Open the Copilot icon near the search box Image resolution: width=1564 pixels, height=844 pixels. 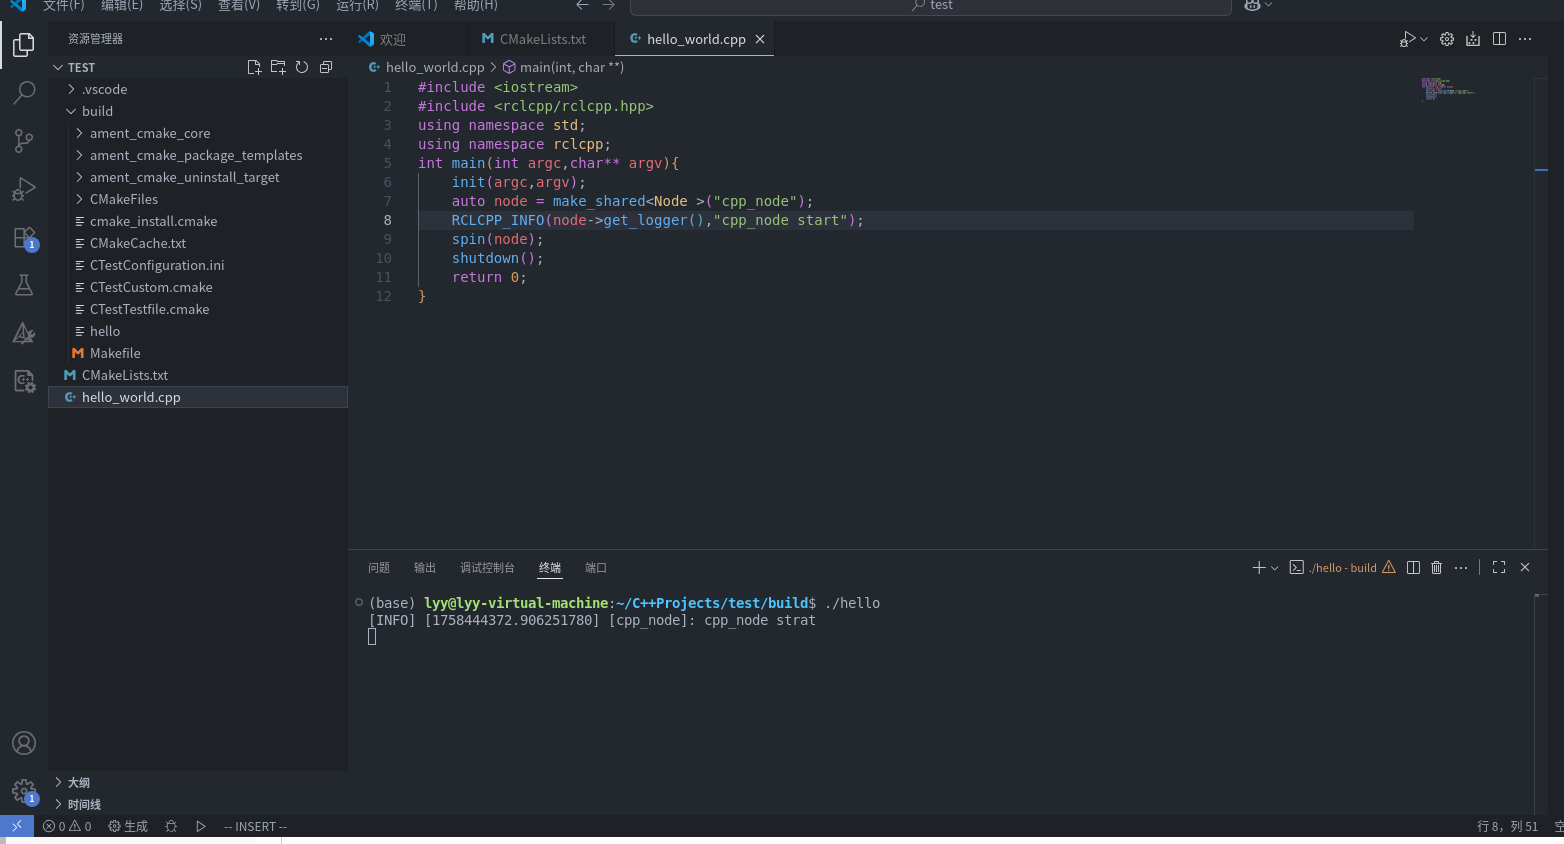1252,5
